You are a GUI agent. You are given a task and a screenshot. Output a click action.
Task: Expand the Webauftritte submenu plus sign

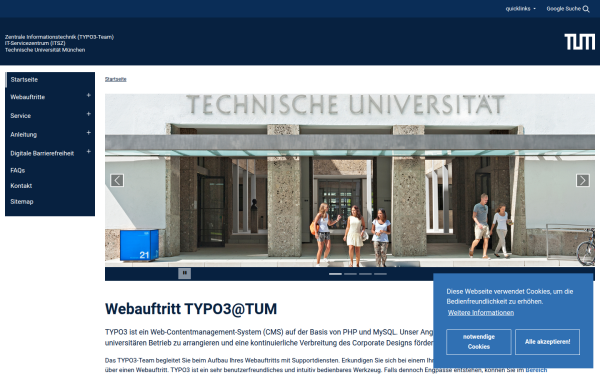tap(88, 95)
